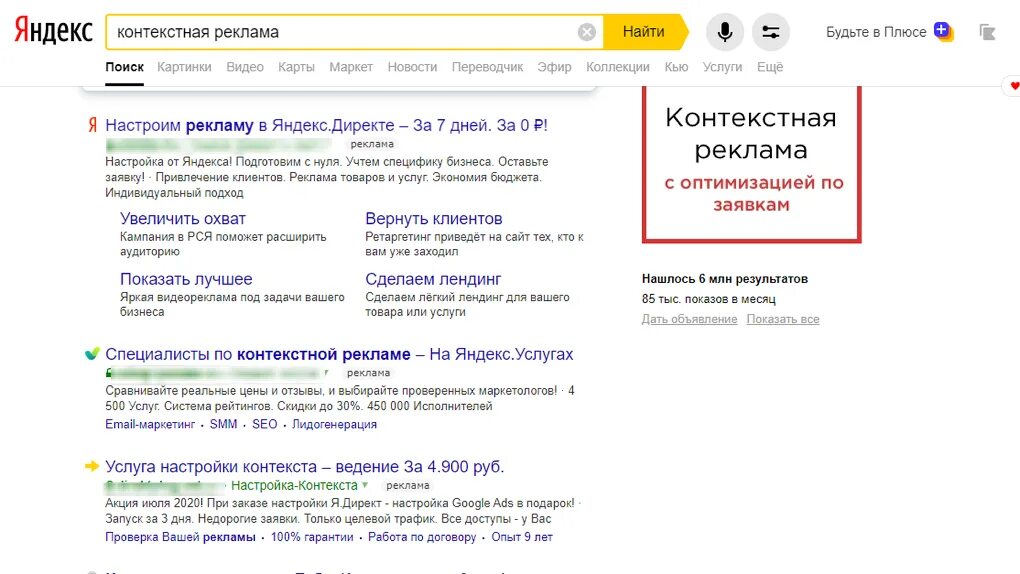Open the collections bookmark icon at top right
The width and height of the screenshot is (1020, 574).
[x=987, y=32]
